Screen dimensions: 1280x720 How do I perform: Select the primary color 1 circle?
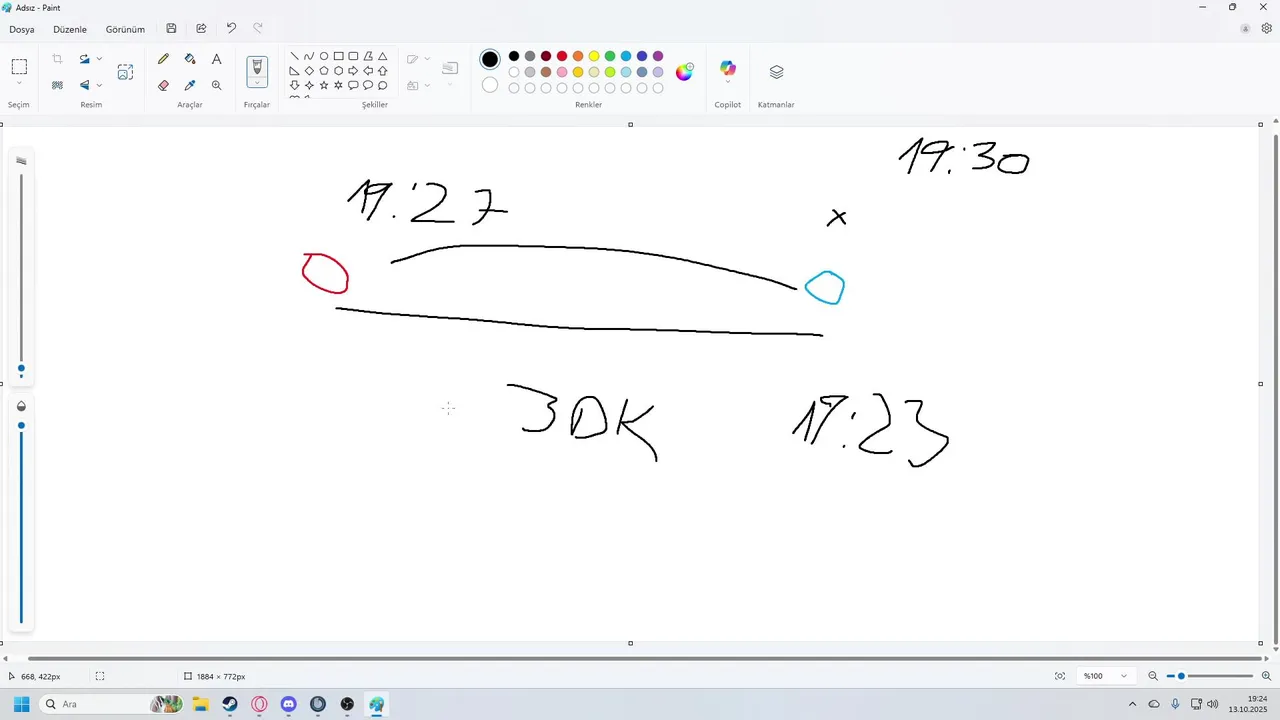point(490,60)
